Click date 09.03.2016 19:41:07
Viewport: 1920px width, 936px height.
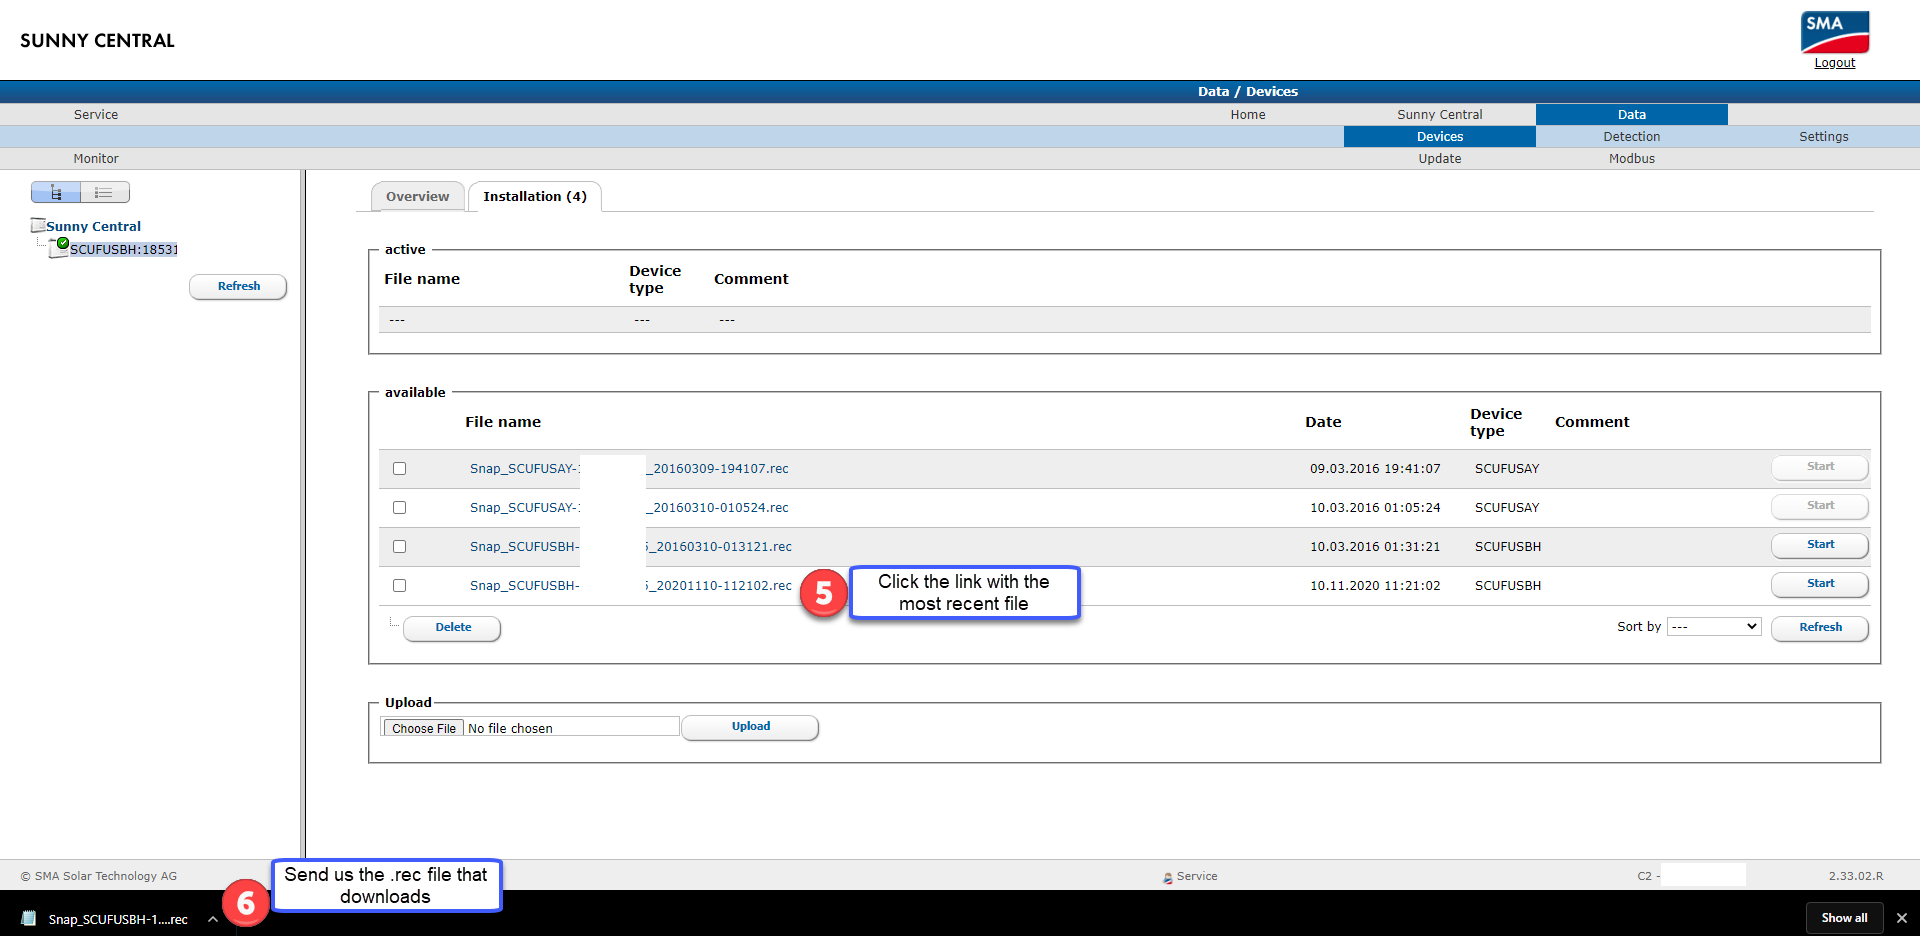point(1375,468)
